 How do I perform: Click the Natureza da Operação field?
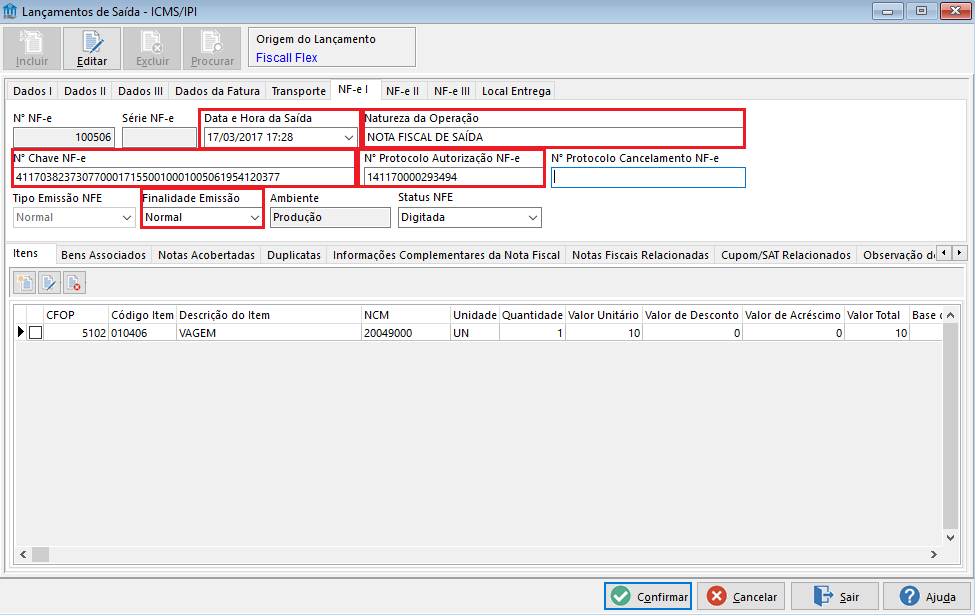pos(553,137)
